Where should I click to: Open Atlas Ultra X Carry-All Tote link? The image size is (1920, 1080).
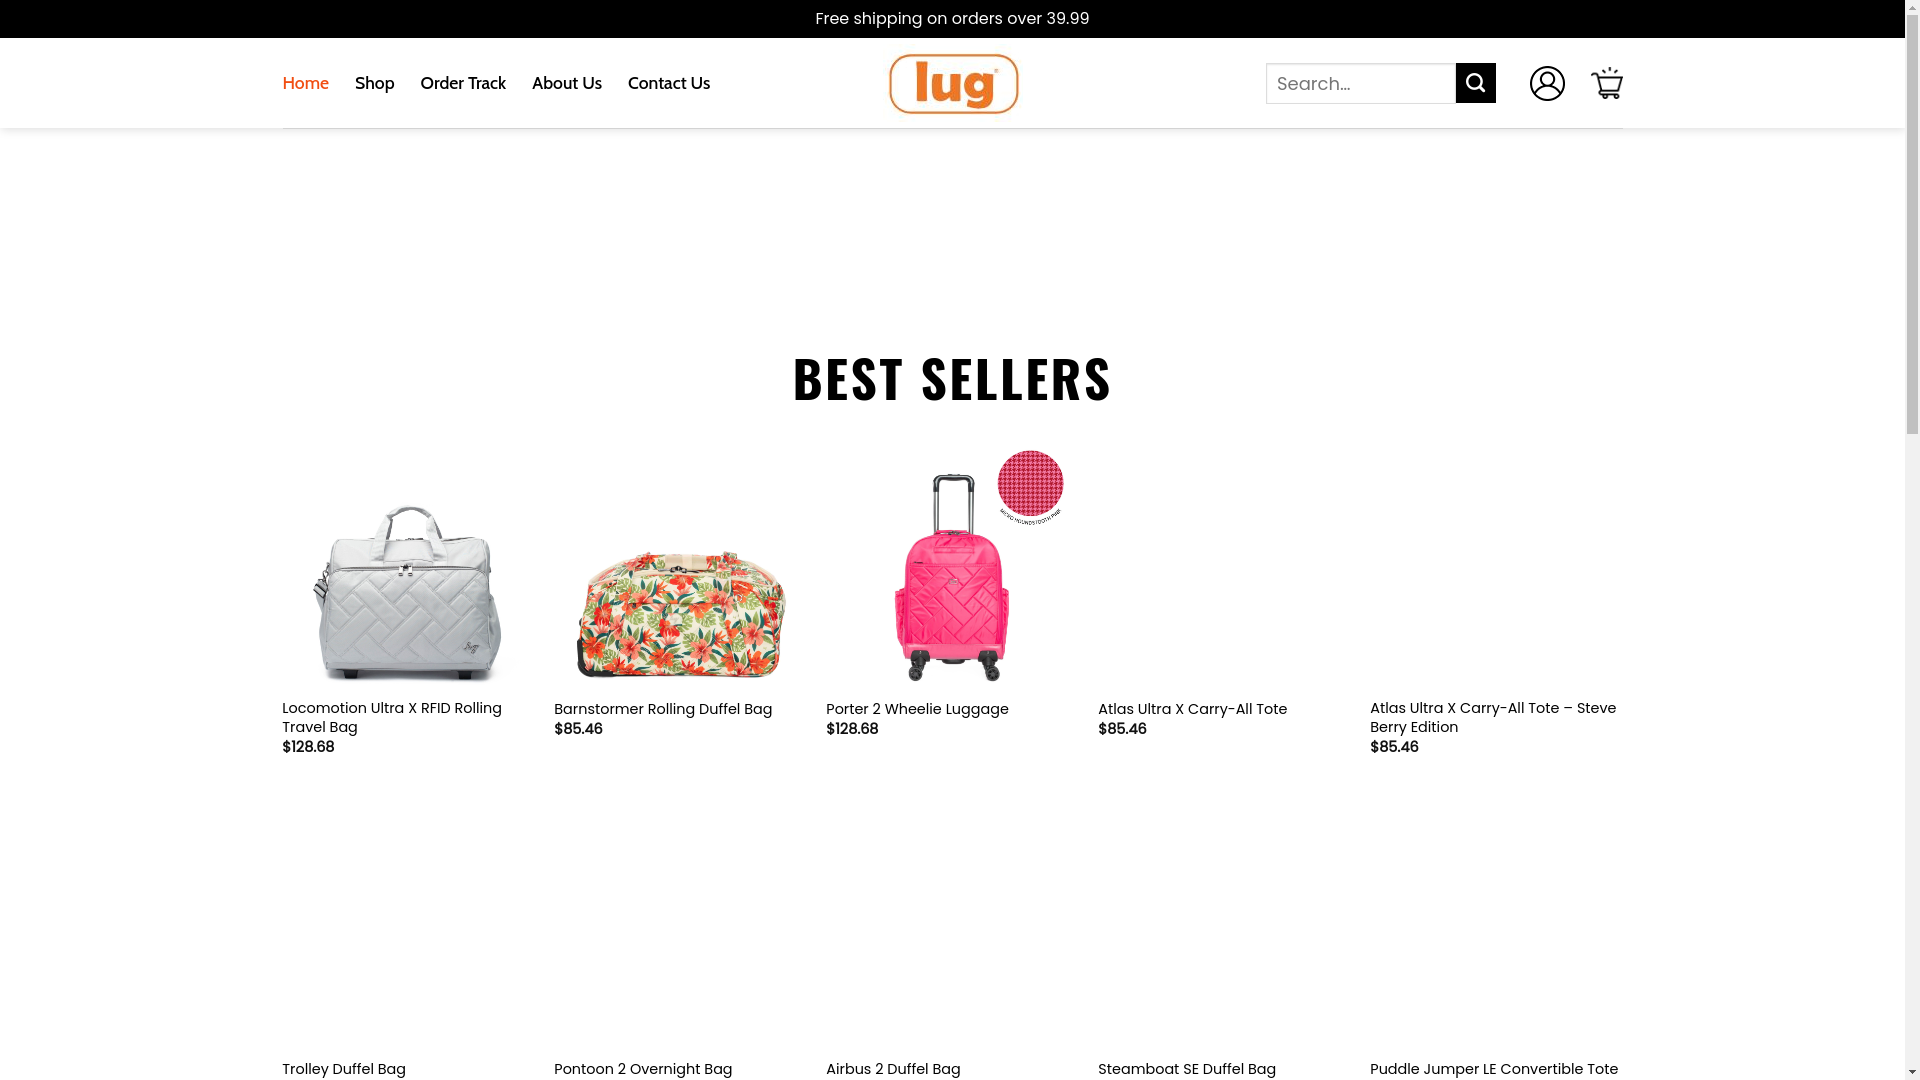click(1192, 709)
